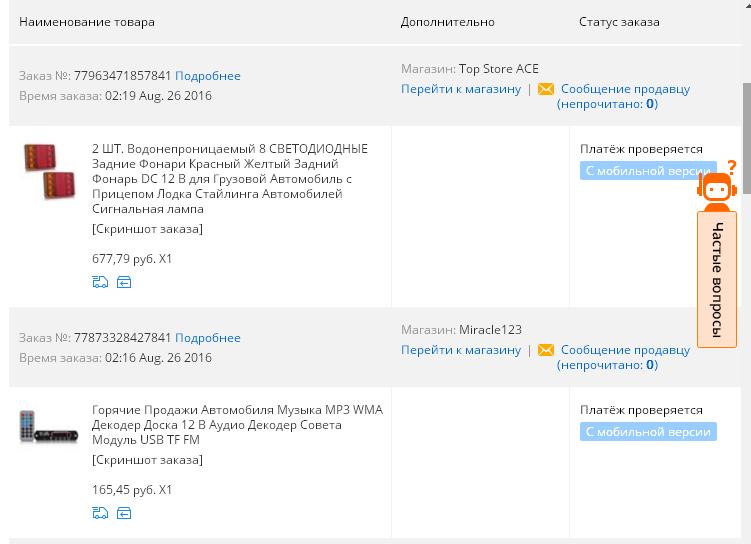This screenshot has width=751, height=544.
Task: Go to Top Store ACE via 'Перейти к магазину'
Action: coord(460,89)
